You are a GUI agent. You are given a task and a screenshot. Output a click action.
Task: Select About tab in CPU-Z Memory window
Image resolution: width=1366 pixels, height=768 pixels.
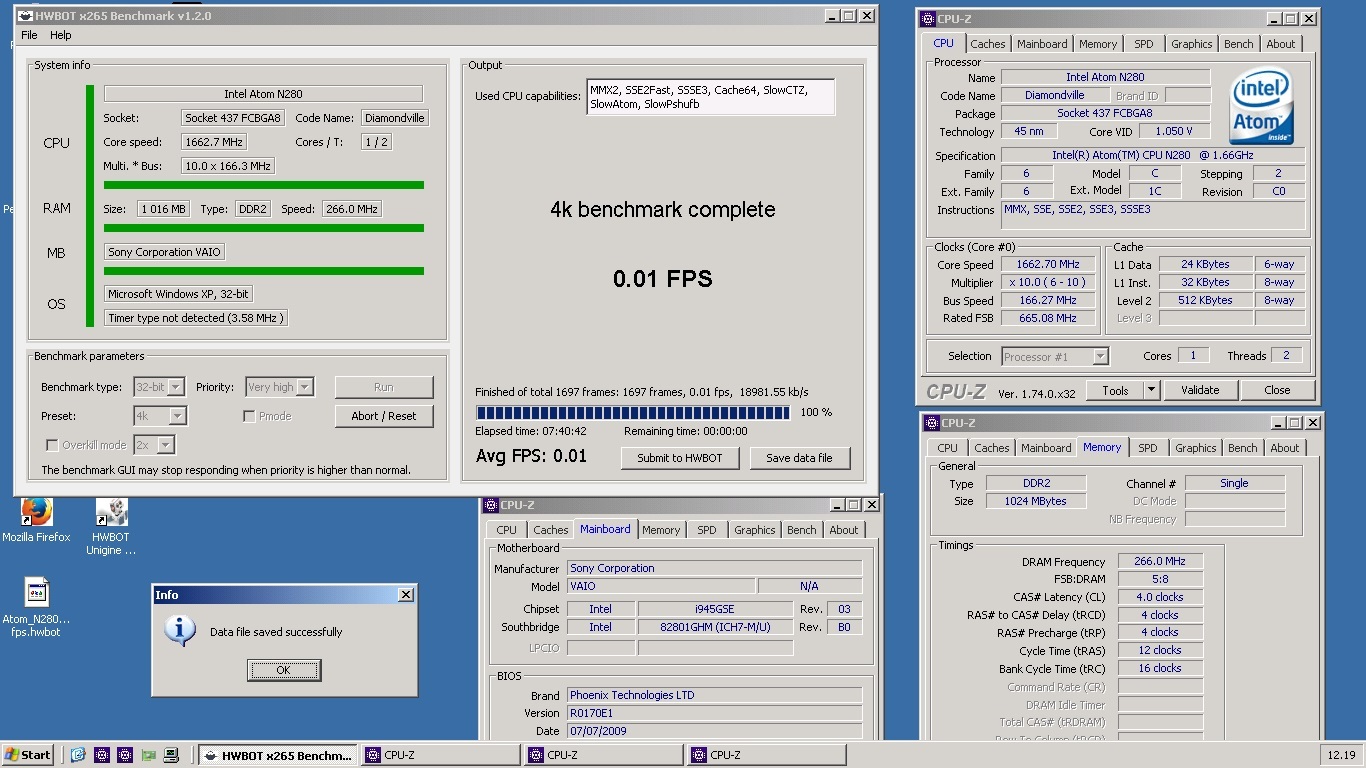(x=1285, y=448)
